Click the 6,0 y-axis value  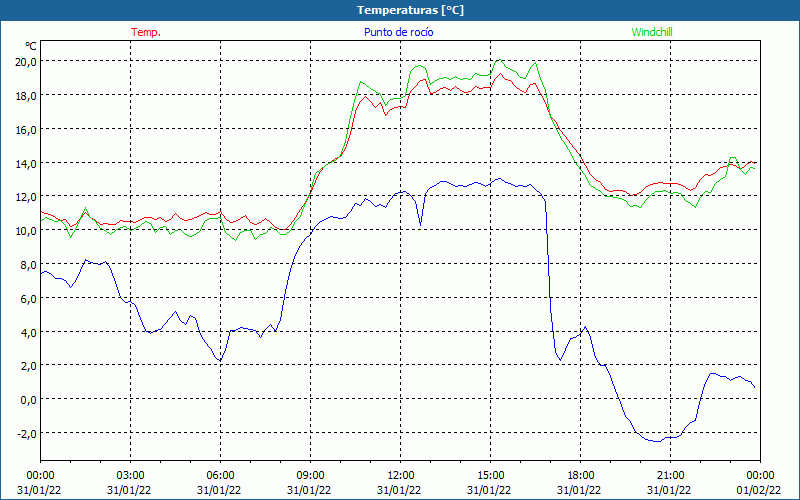point(29,299)
